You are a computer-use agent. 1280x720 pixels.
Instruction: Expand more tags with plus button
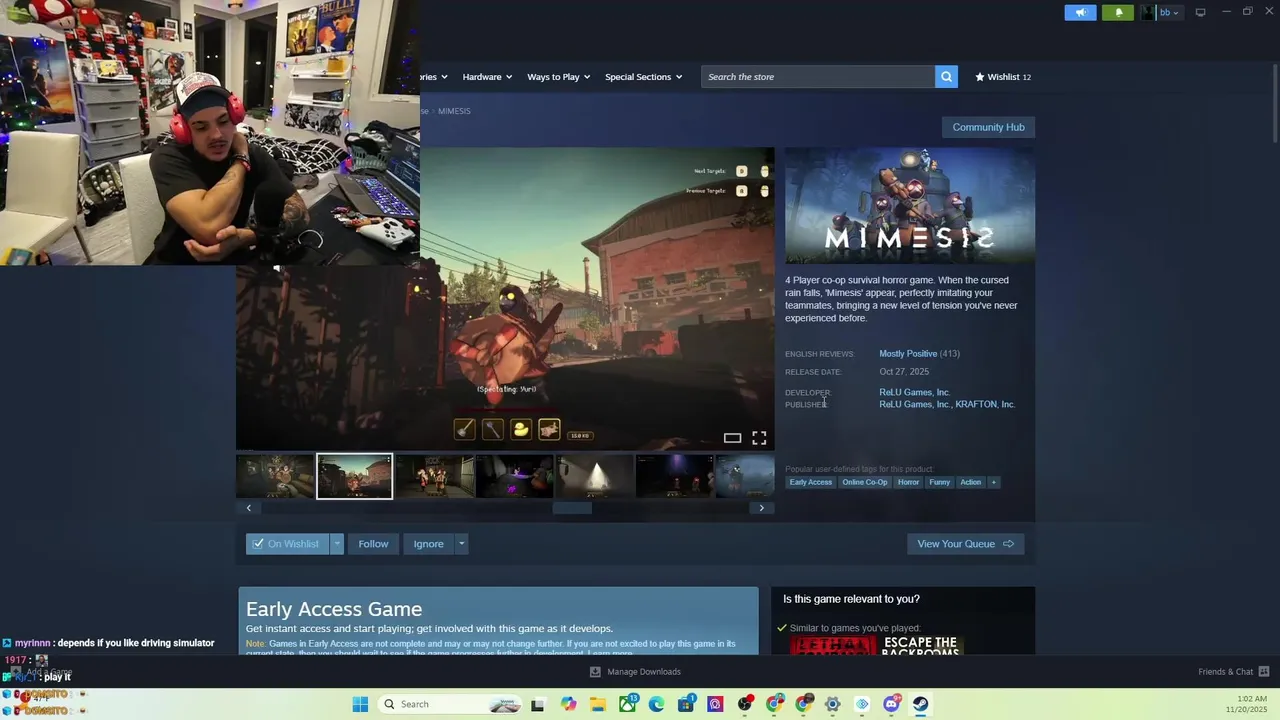tap(993, 482)
